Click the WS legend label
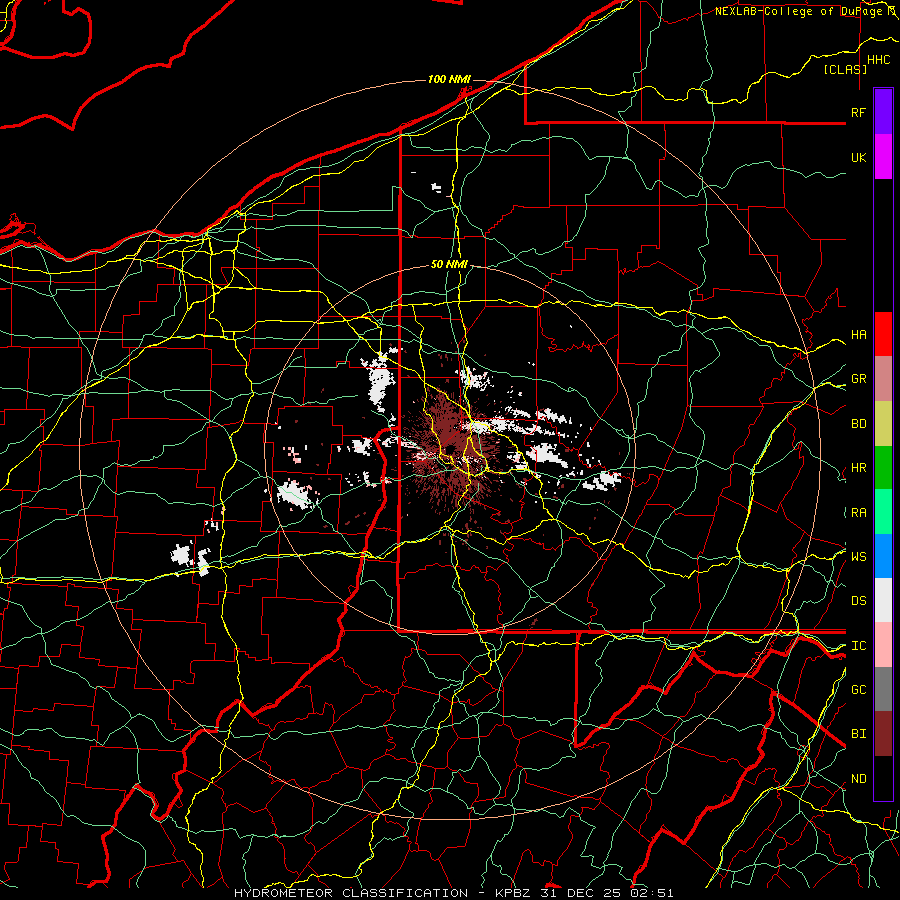This screenshot has height=900, width=900. [858, 556]
